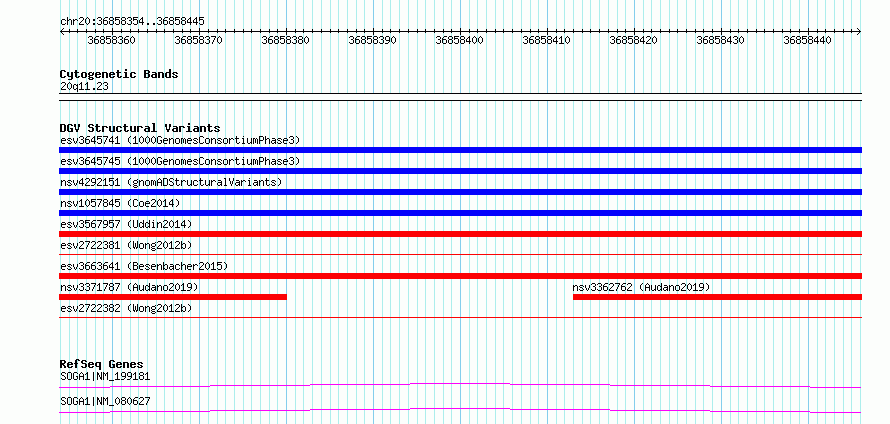Click ruler position 36858370
This screenshot has width=890, height=424.
tap(199, 40)
